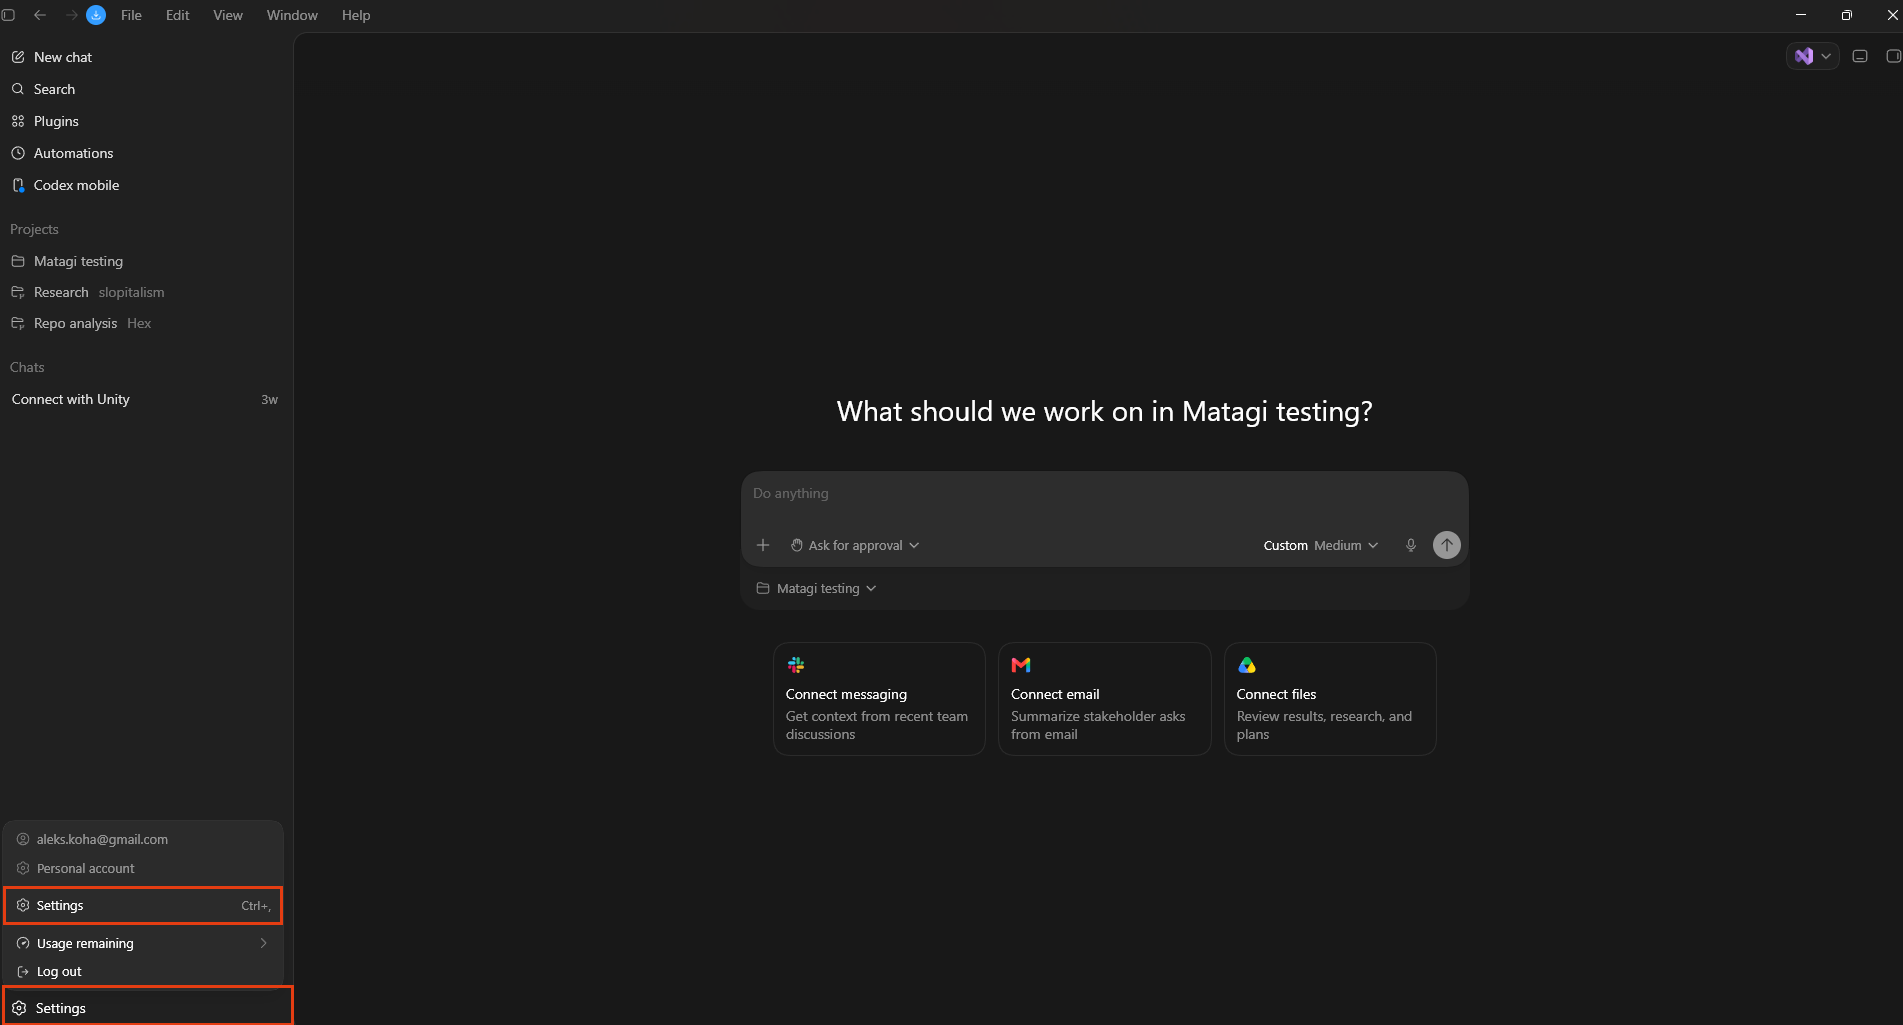Viewport: 1903px width, 1025px height.
Task: Expand the Usage remaining submenu
Action: point(143,943)
